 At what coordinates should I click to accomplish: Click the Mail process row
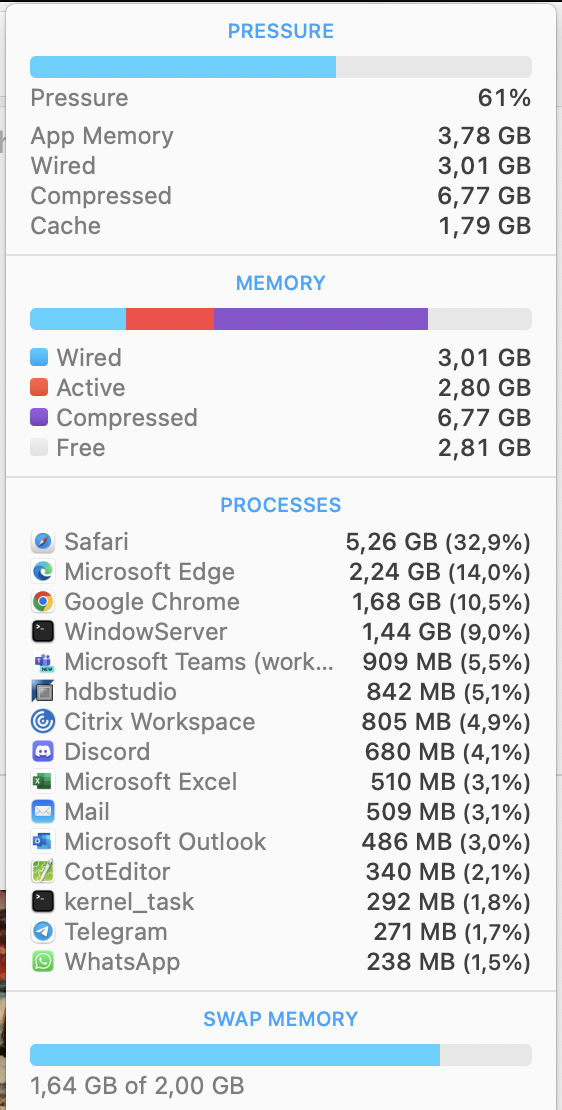280,812
